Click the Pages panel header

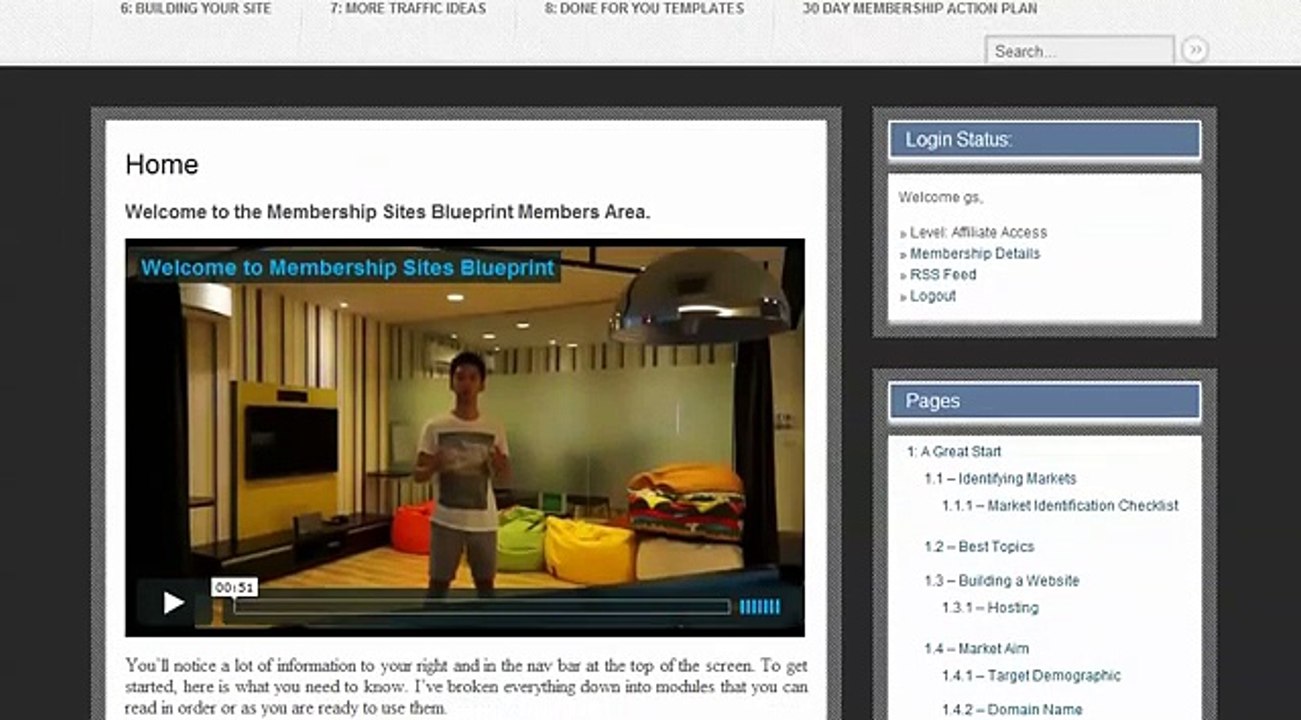pos(1044,401)
